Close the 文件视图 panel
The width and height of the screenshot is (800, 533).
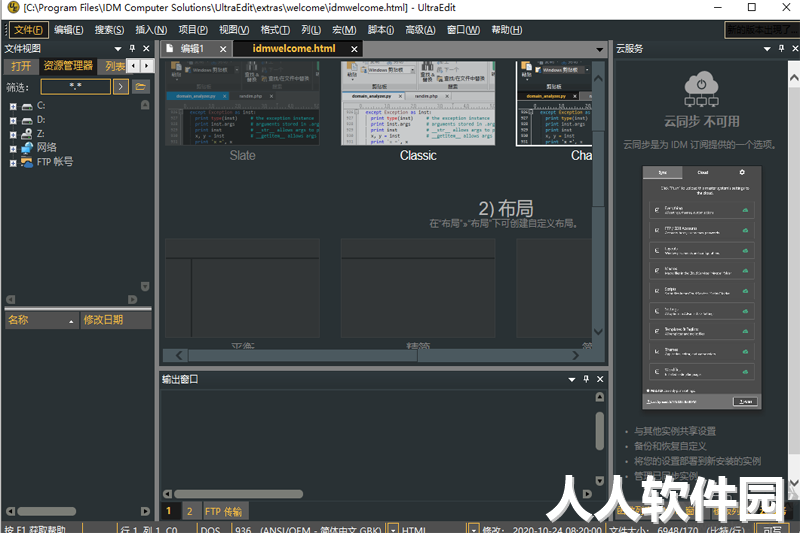click(146, 48)
